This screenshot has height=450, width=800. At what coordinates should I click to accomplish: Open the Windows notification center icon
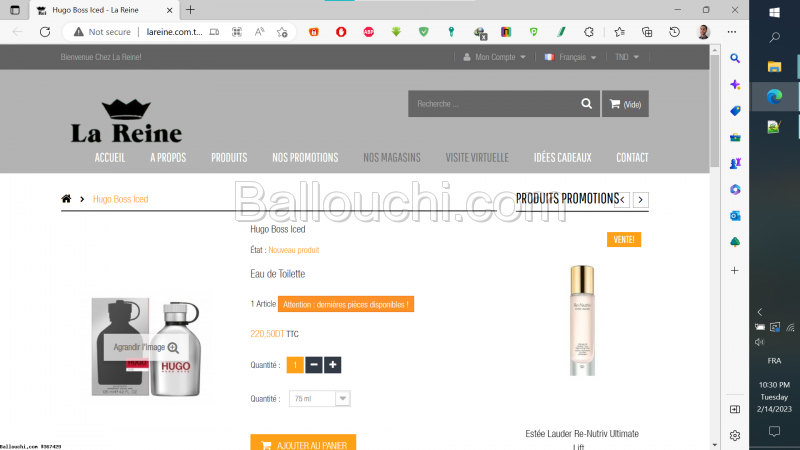[x=774, y=431]
